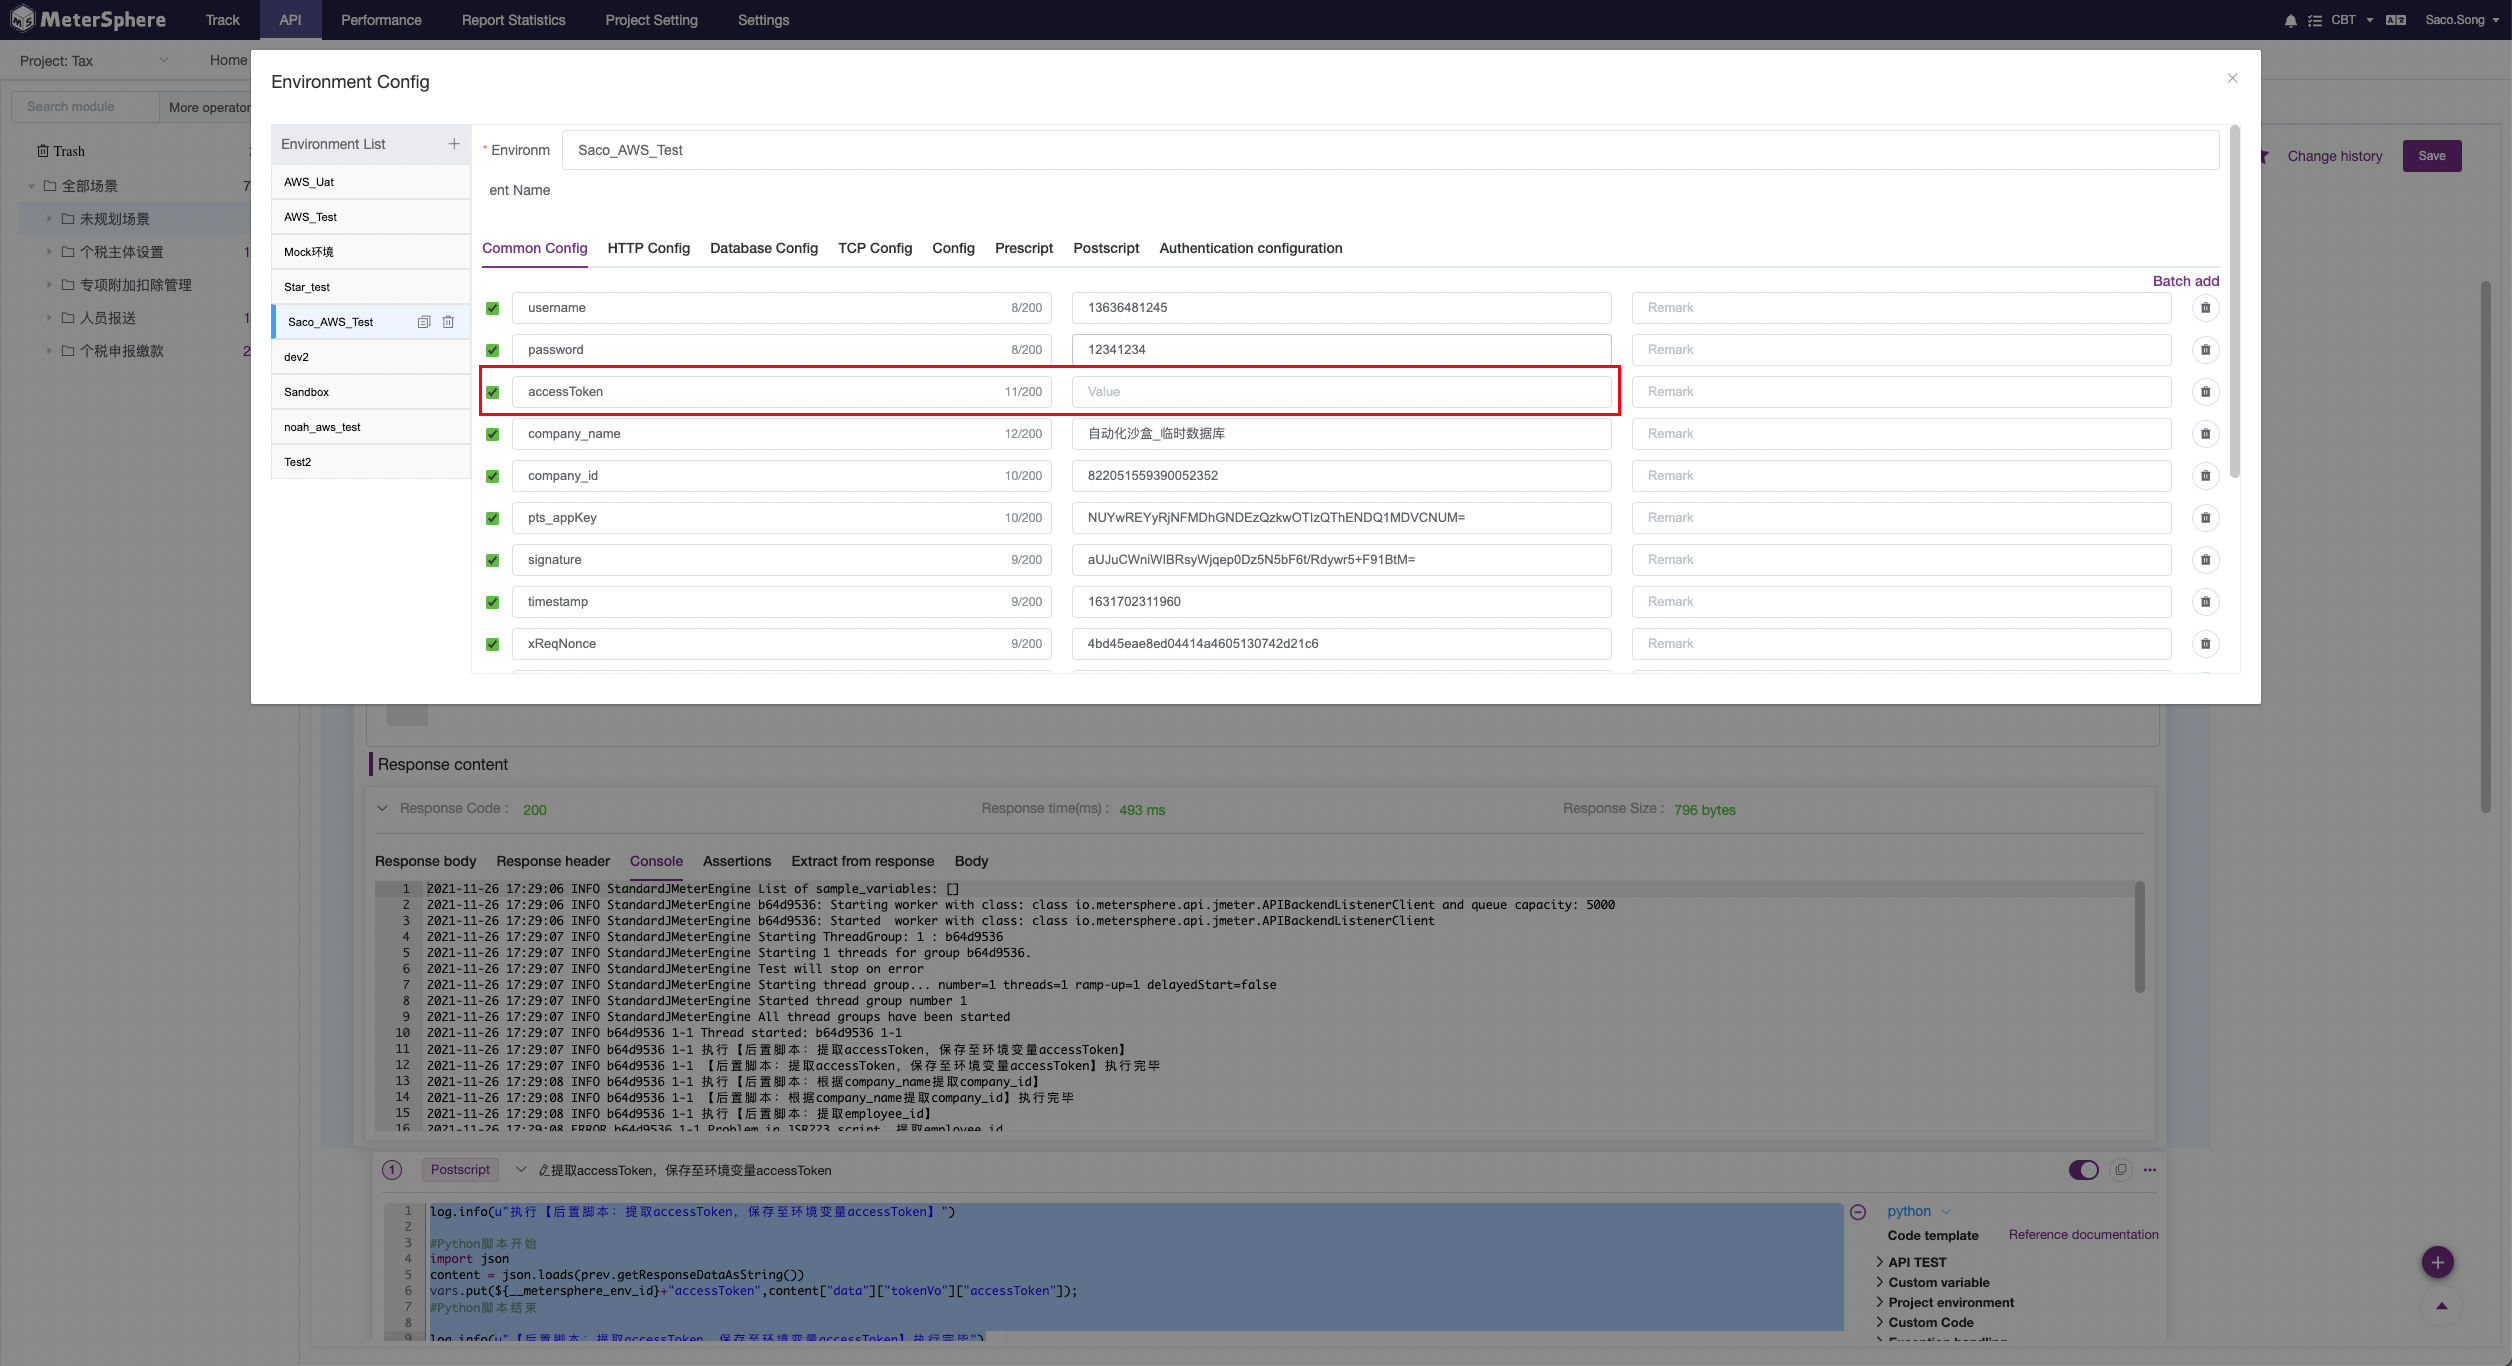Disable the accessToken variable checkbox

click(492, 392)
